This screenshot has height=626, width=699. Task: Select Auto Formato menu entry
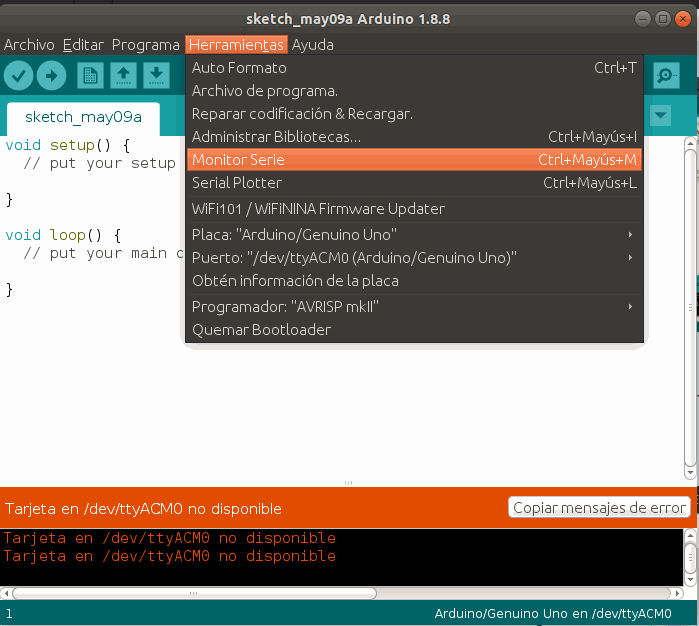coord(414,68)
